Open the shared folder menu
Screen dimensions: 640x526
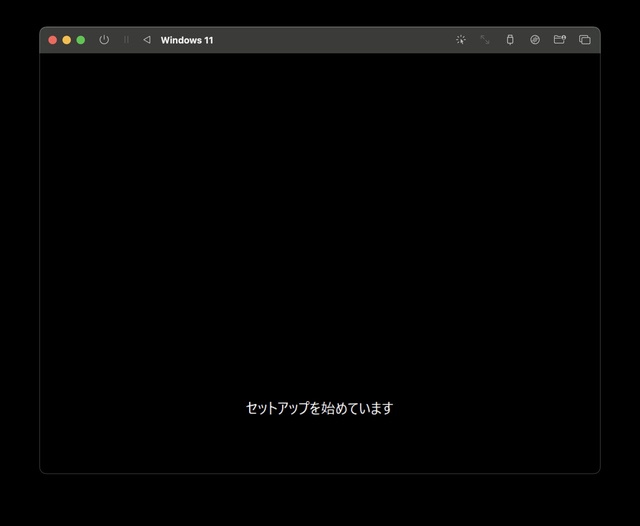(x=560, y=40)
